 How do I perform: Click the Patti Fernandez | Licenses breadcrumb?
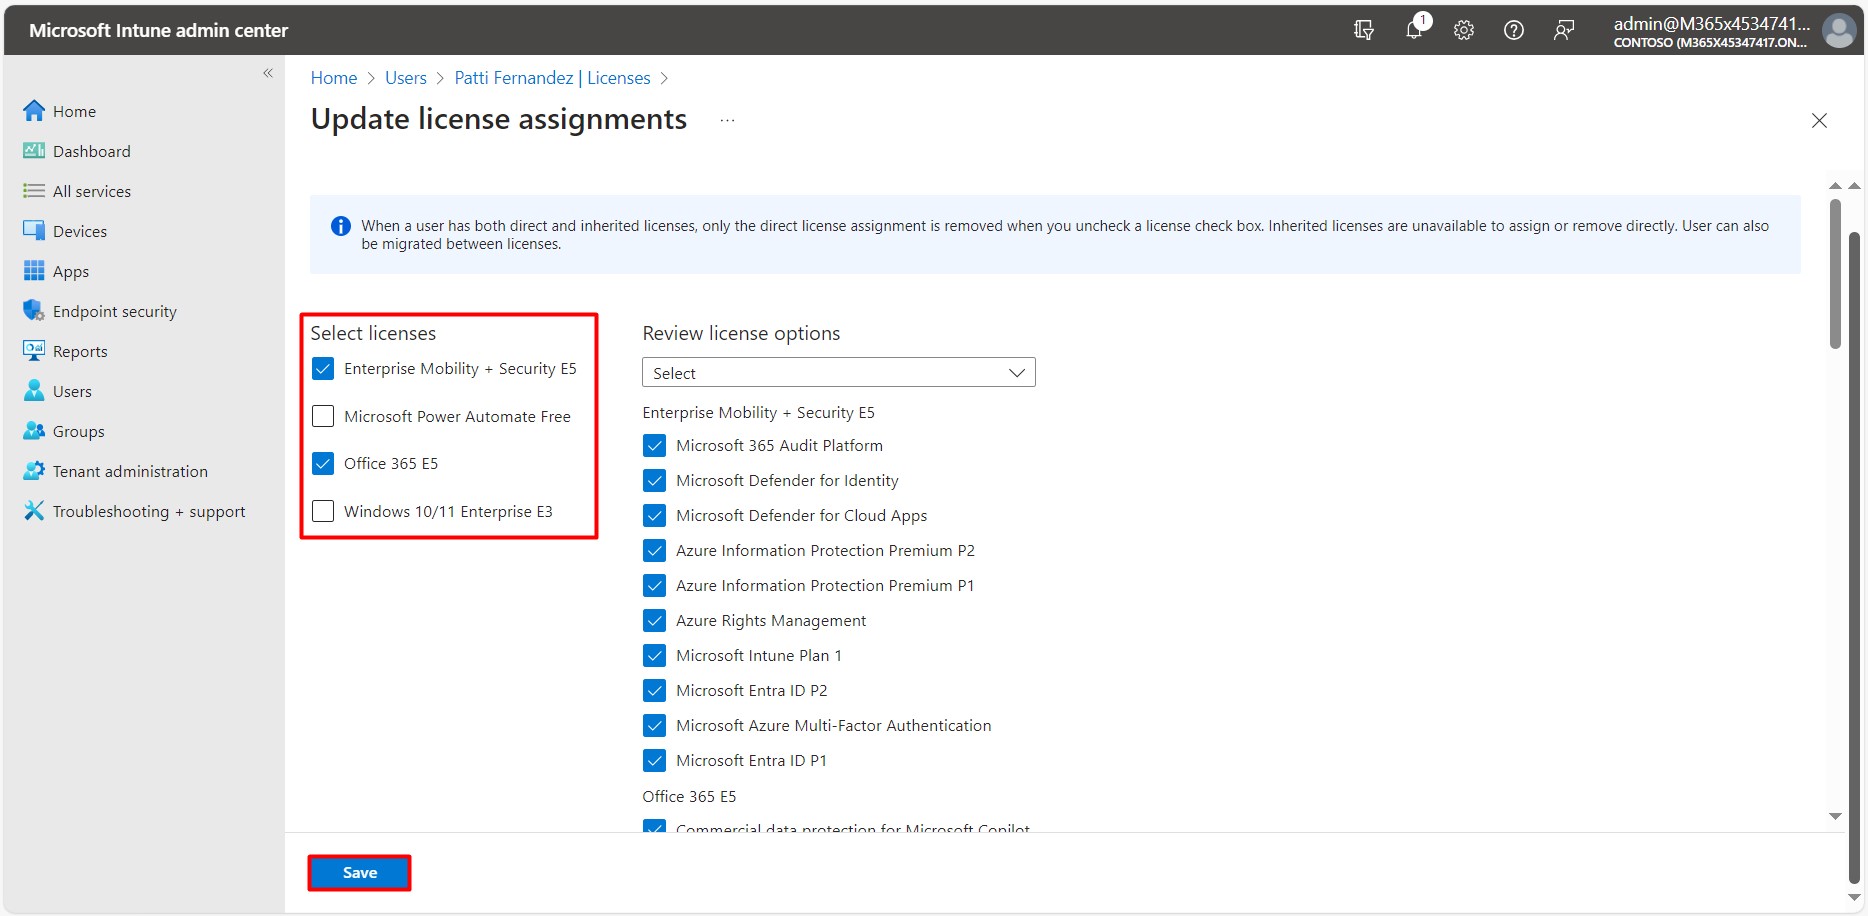[552, 78]
